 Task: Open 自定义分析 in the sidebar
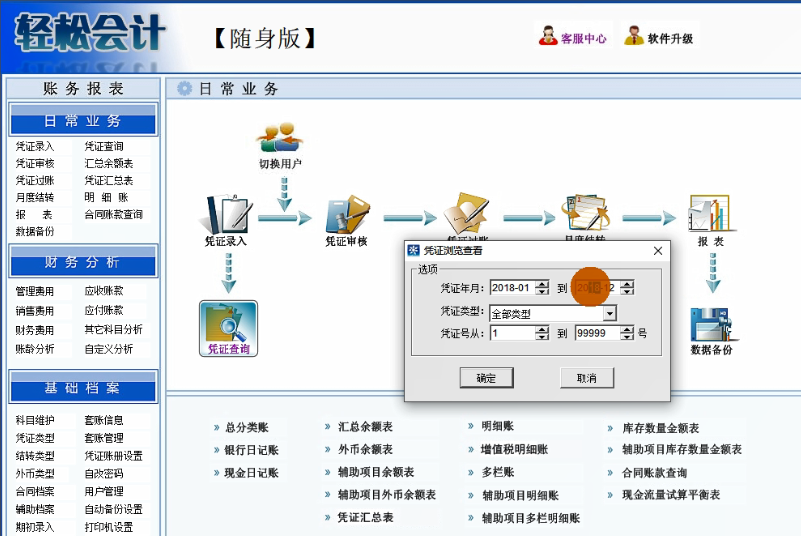coord(109,349)
